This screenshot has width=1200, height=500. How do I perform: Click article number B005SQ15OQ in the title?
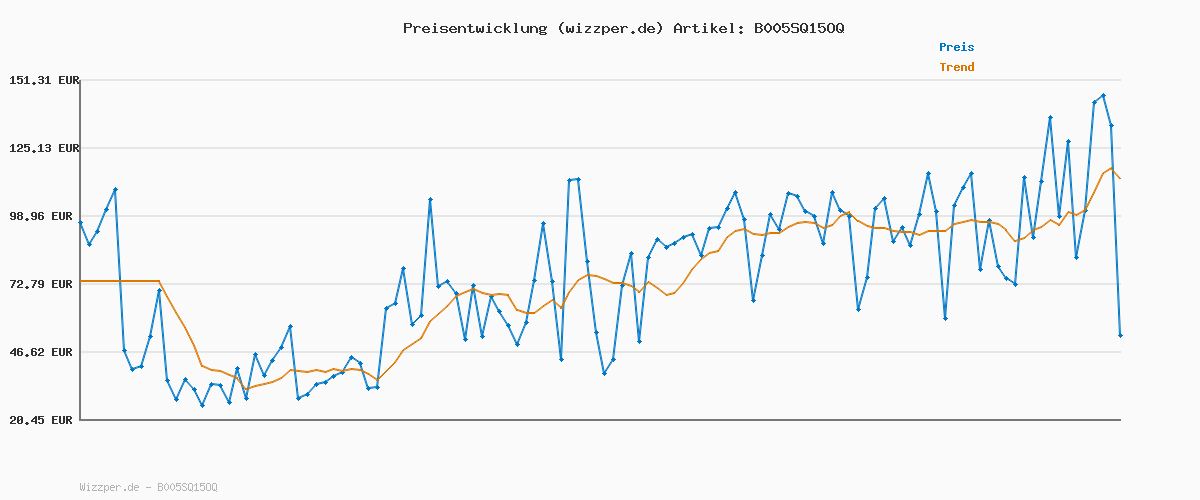click(796, 28)
